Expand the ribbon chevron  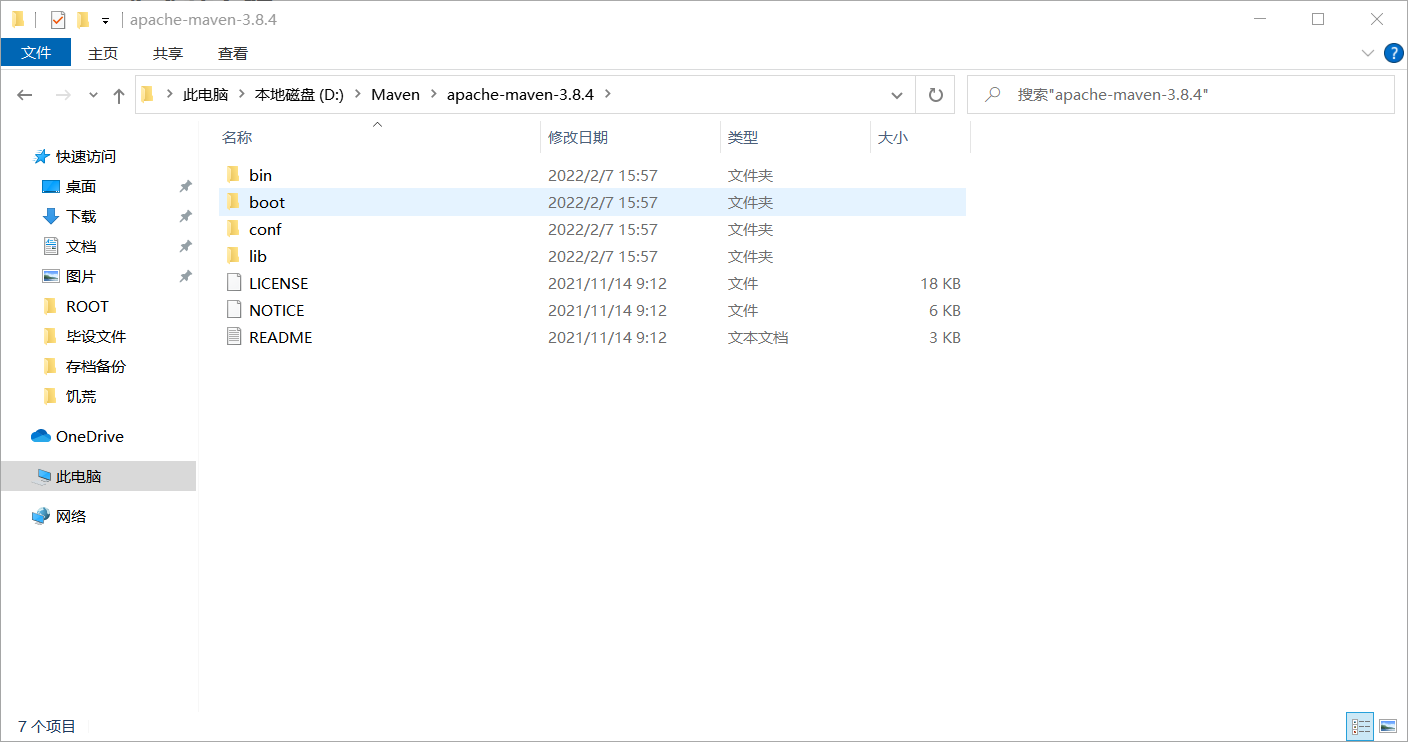(x=1368, y=53)
